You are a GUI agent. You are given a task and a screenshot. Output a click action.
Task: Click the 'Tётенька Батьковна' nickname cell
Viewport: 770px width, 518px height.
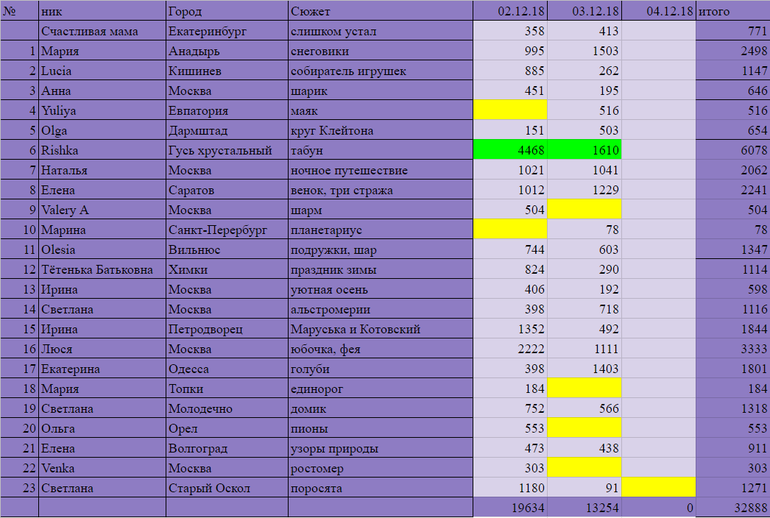click(102, 269)
